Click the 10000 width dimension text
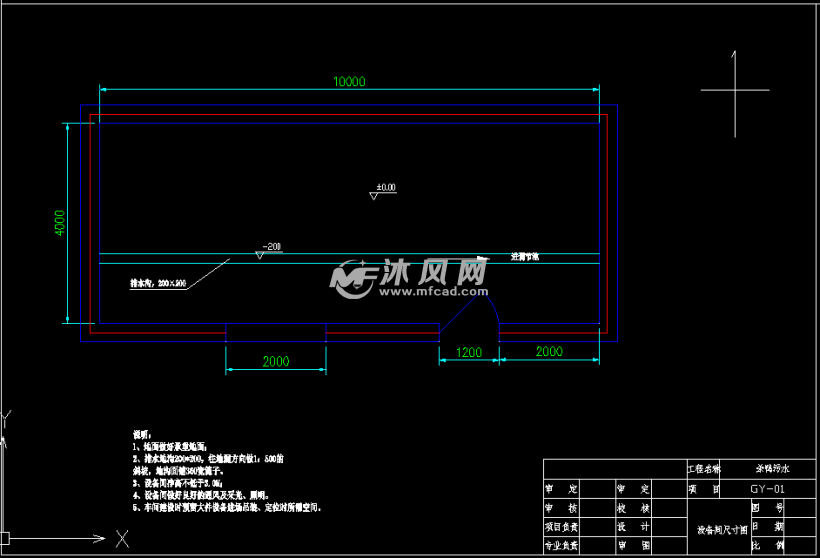The height and width of the screenshot is (558, 820). [x=349, y=82]
